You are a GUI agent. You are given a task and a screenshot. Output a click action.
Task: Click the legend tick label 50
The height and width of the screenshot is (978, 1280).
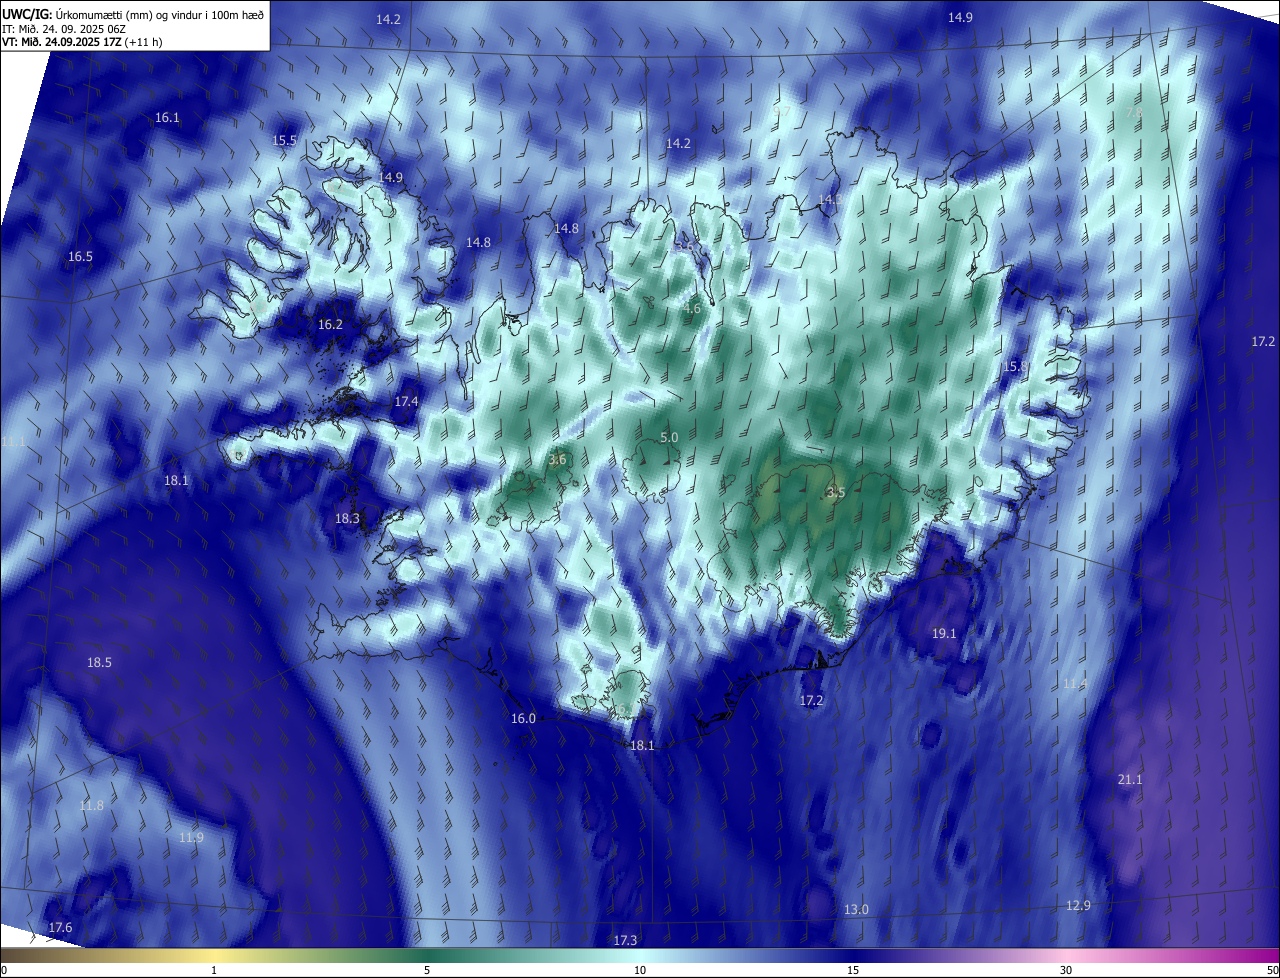click(1272, 971)
